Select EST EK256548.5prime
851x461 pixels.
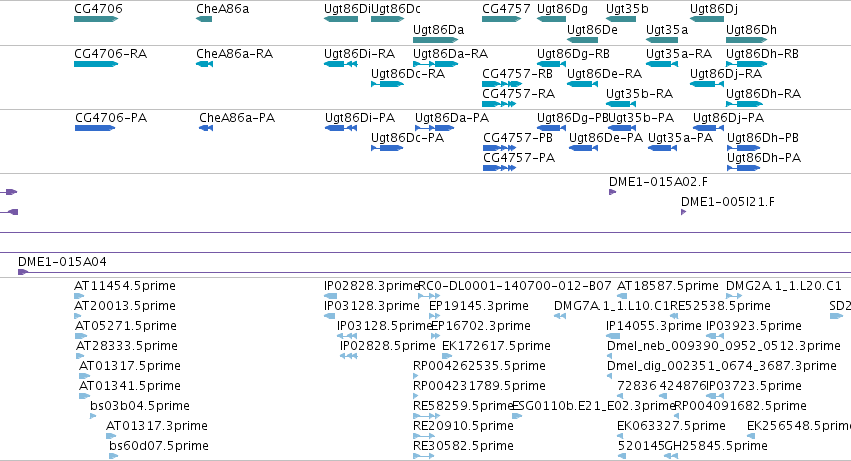coord(752,436)
